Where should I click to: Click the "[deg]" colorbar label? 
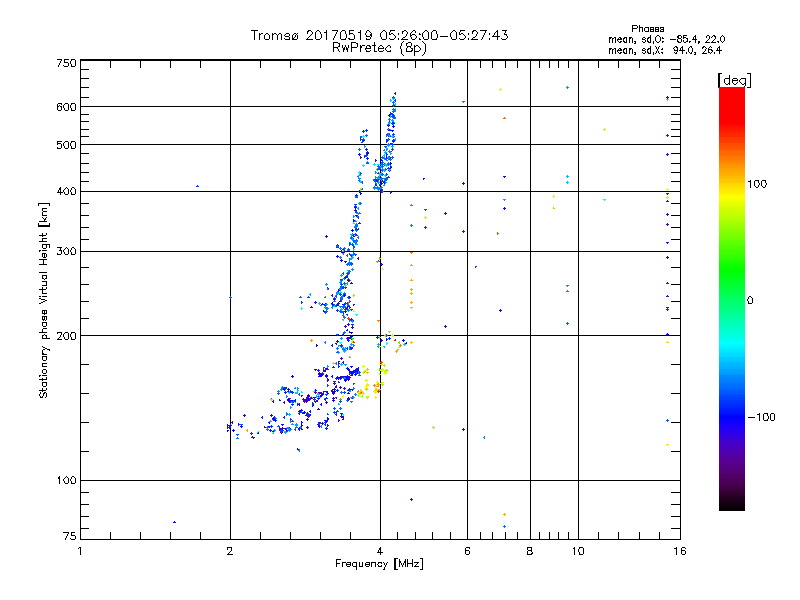click(x=734, y=80)
